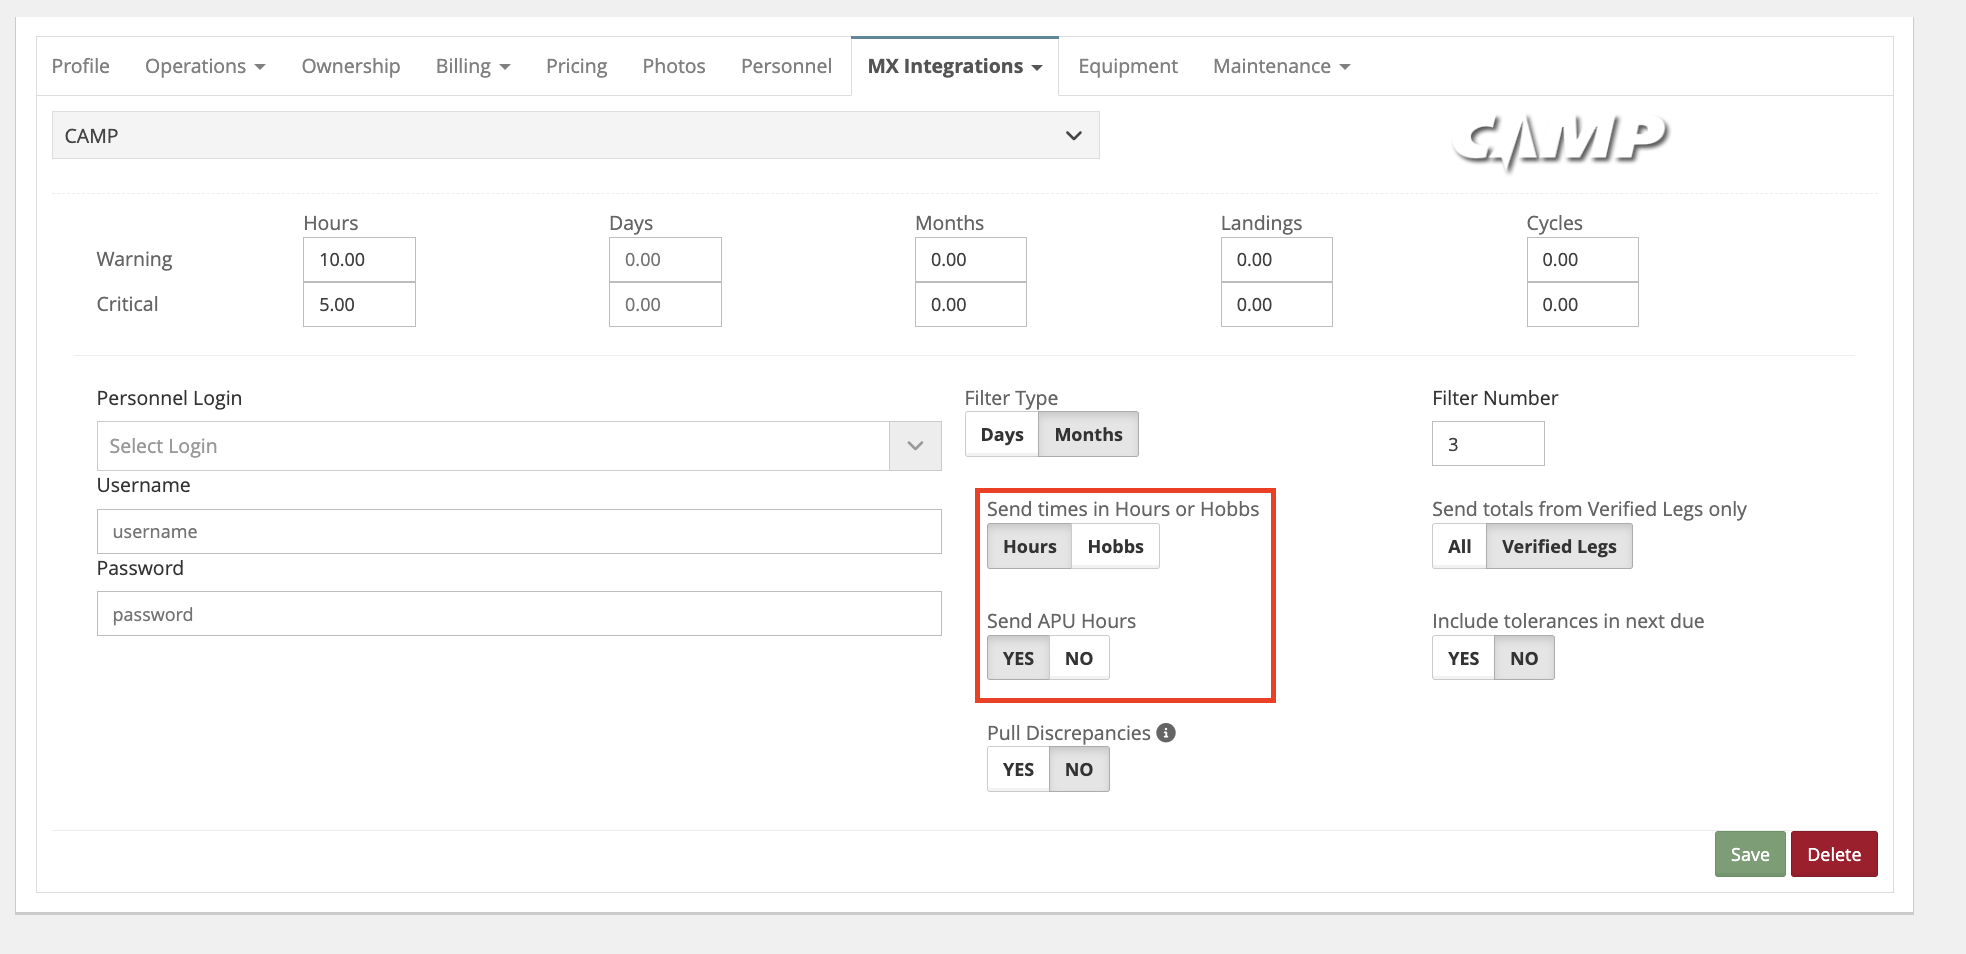Expand the Maintenance tab menu
This screenshot has width=1966, height=954.
pyautogui.click(x=1281, y=66)
